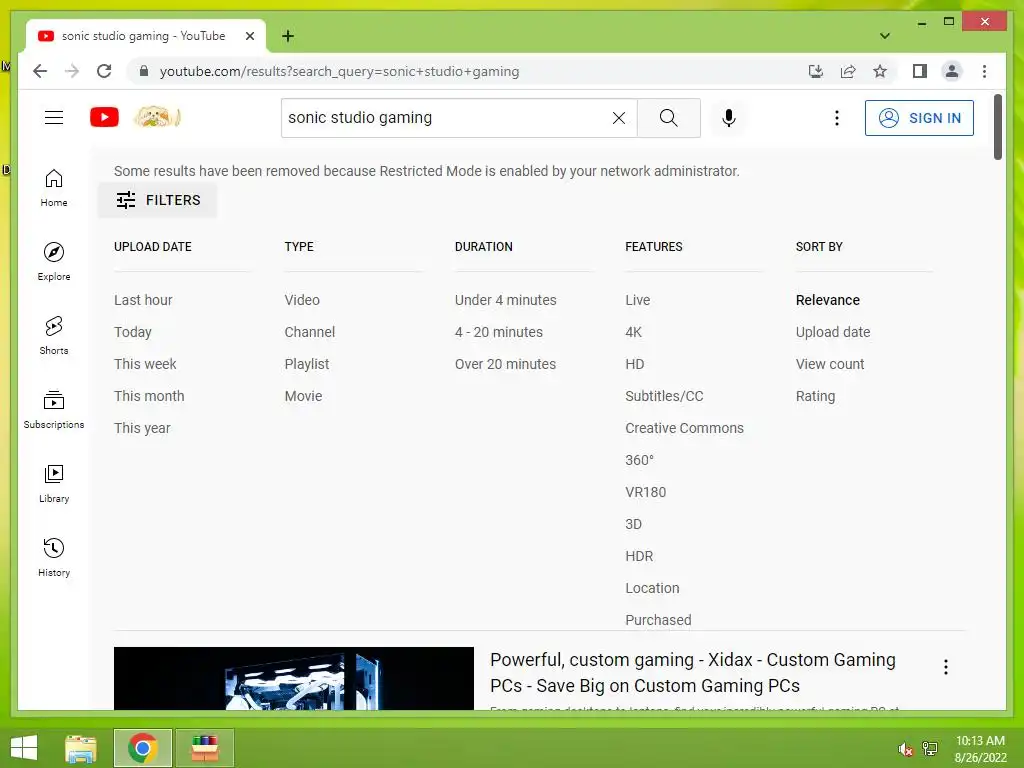
Task: Click the sonic studio gaming YouTube tab
Action: click(x=145, y=36)
